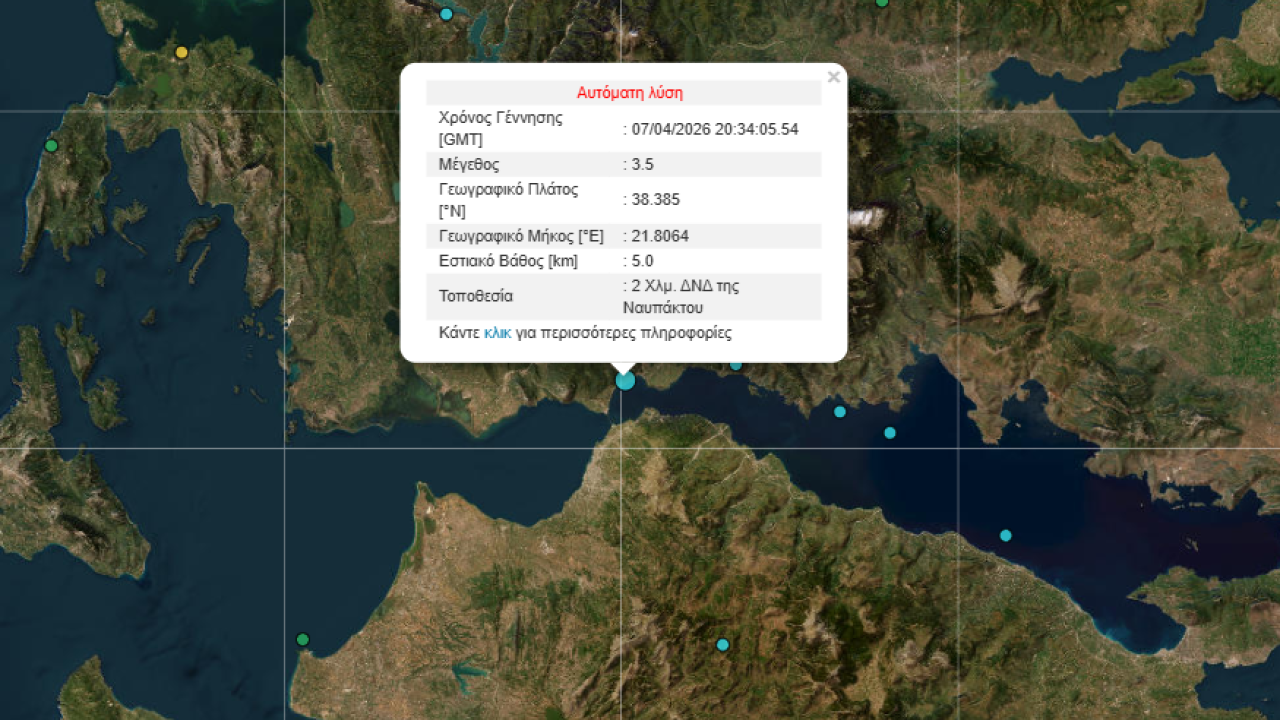Click the western cyan marker of the gulf pair

tap(840, 411)
